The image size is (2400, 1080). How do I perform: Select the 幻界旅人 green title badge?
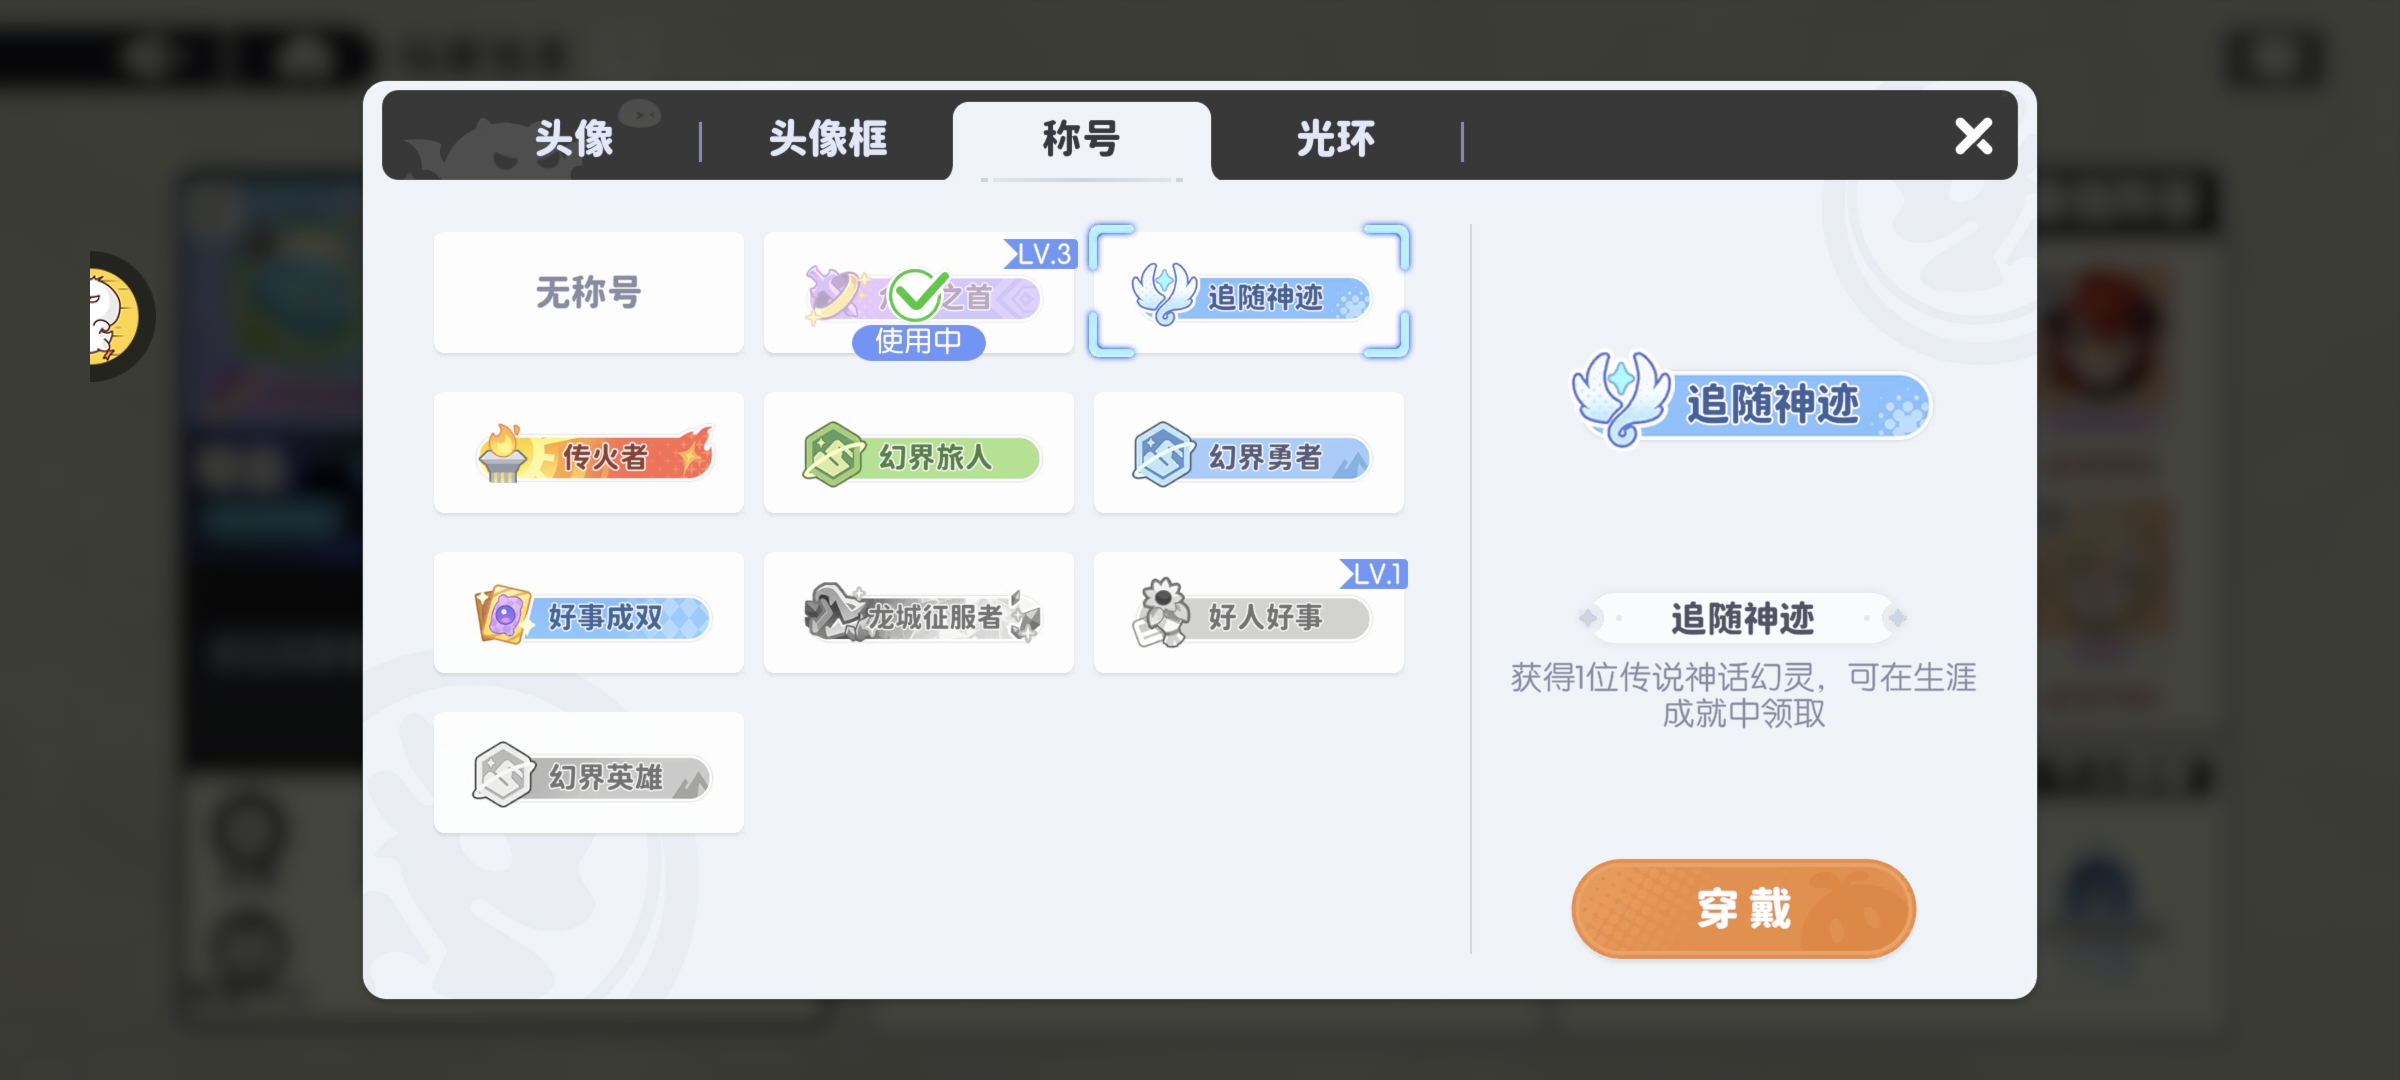(x=919, y=453)
